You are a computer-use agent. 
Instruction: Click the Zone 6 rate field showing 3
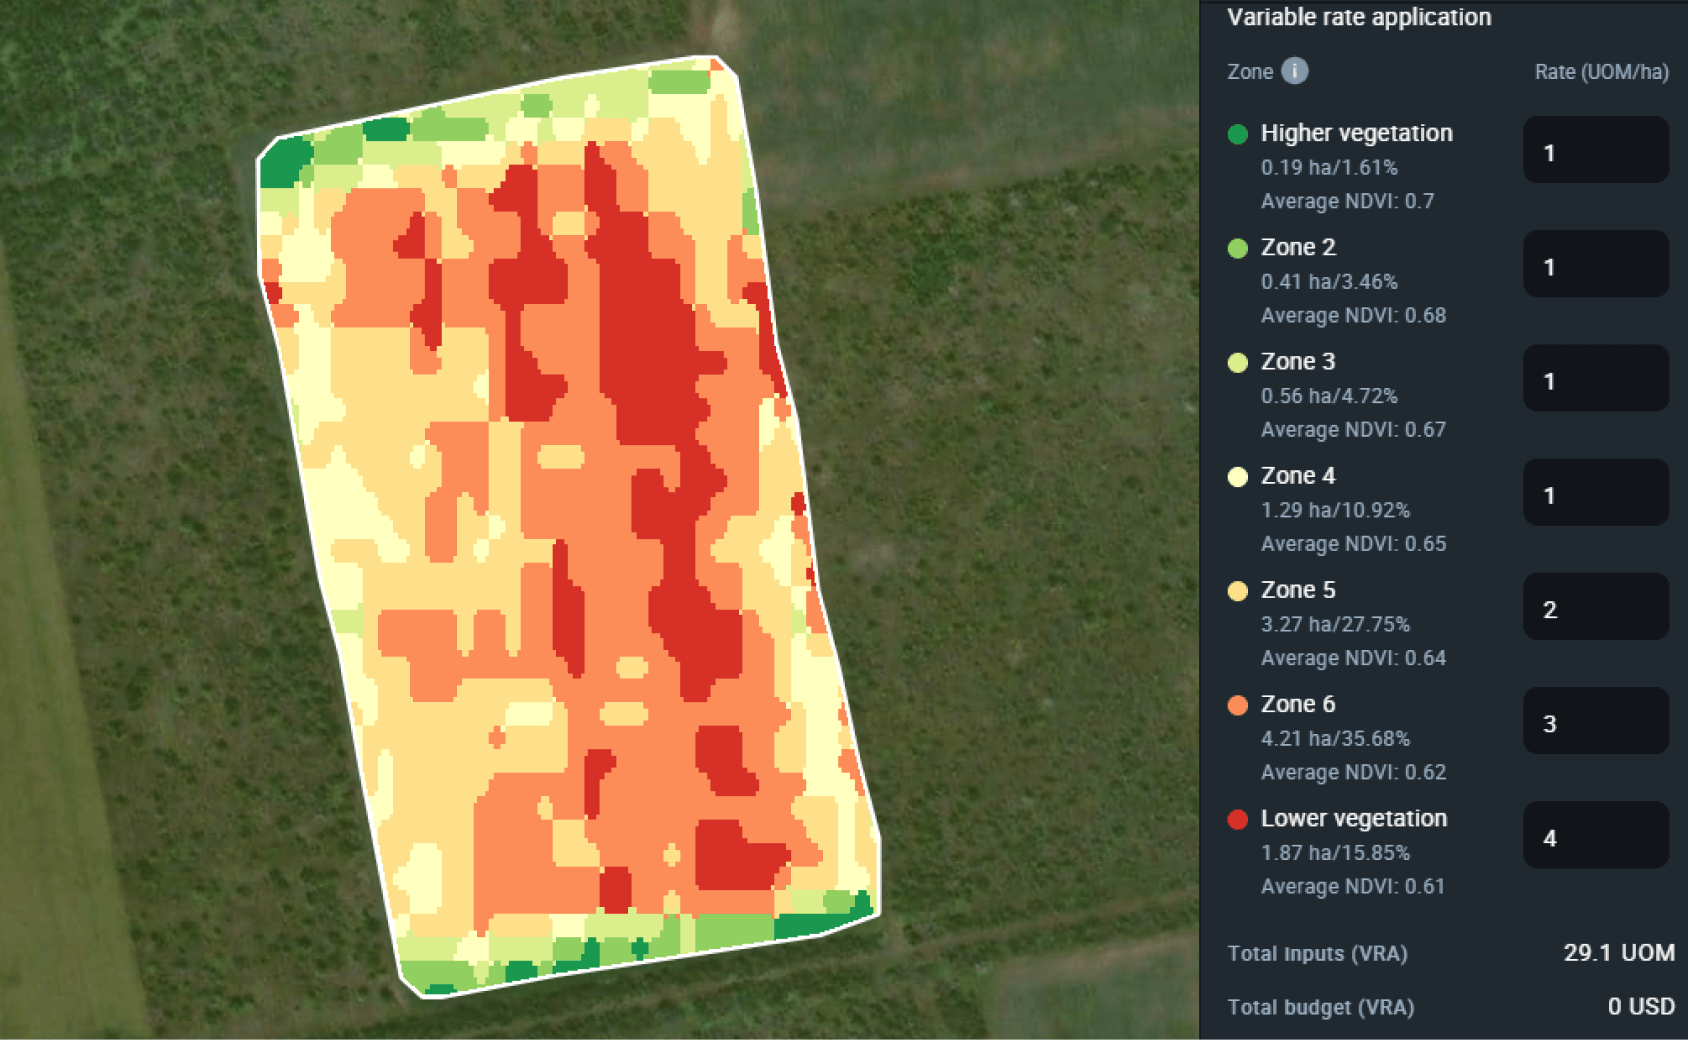pyautogui.click(x=1595, y=721)
